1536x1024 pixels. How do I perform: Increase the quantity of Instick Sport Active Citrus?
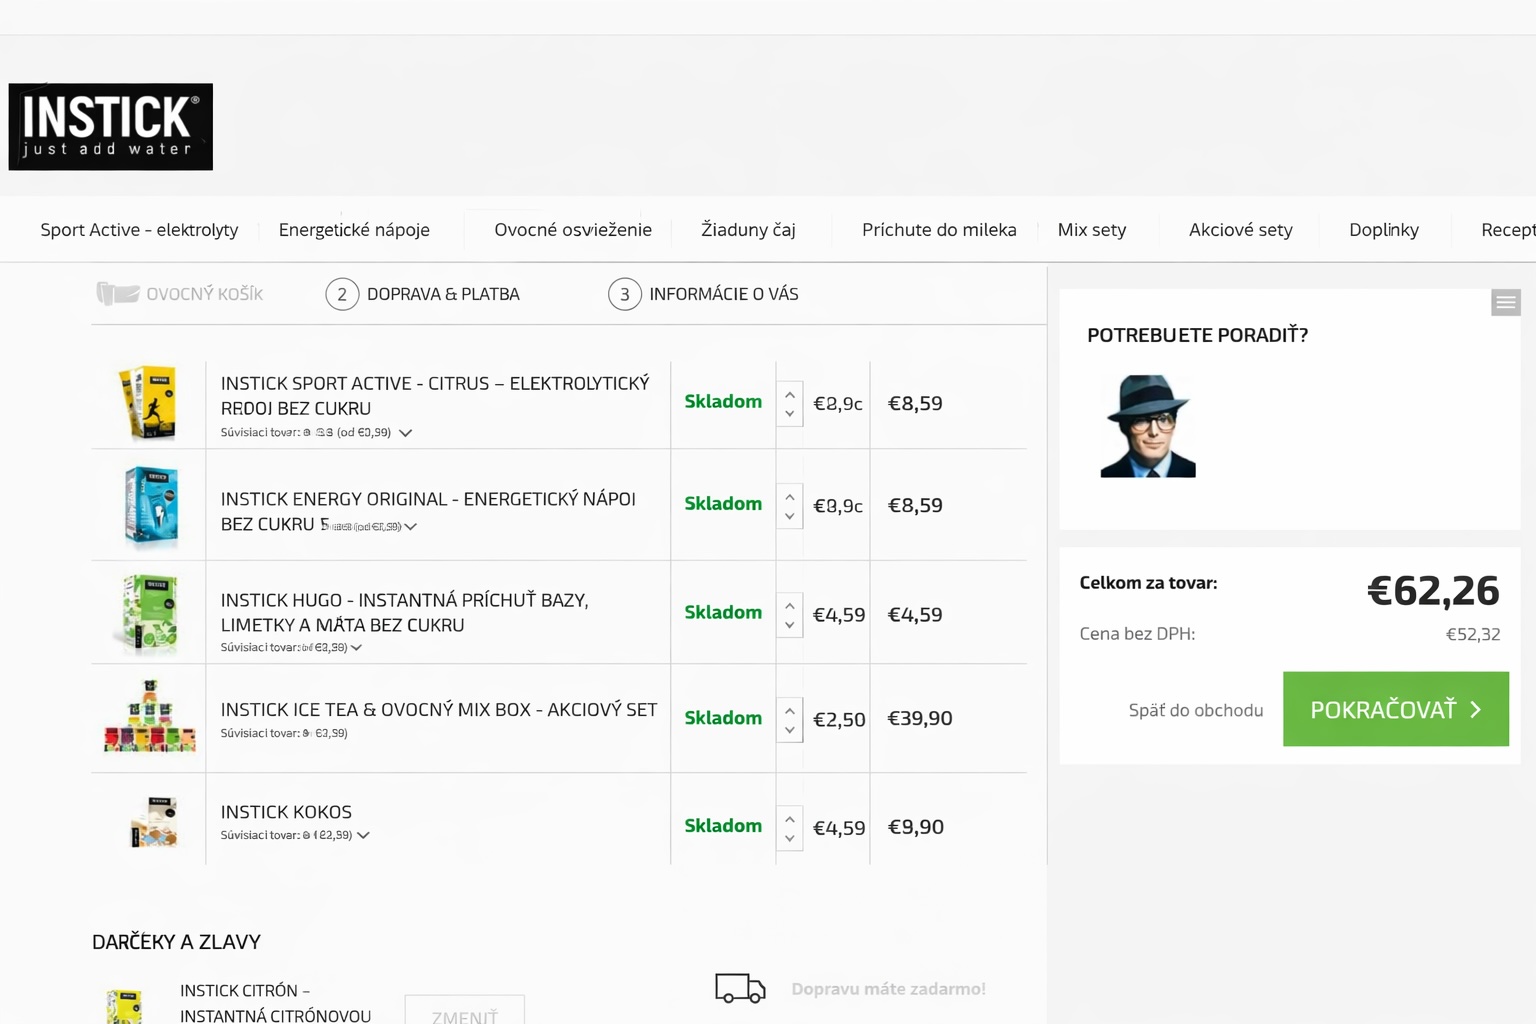coord(790,394)
